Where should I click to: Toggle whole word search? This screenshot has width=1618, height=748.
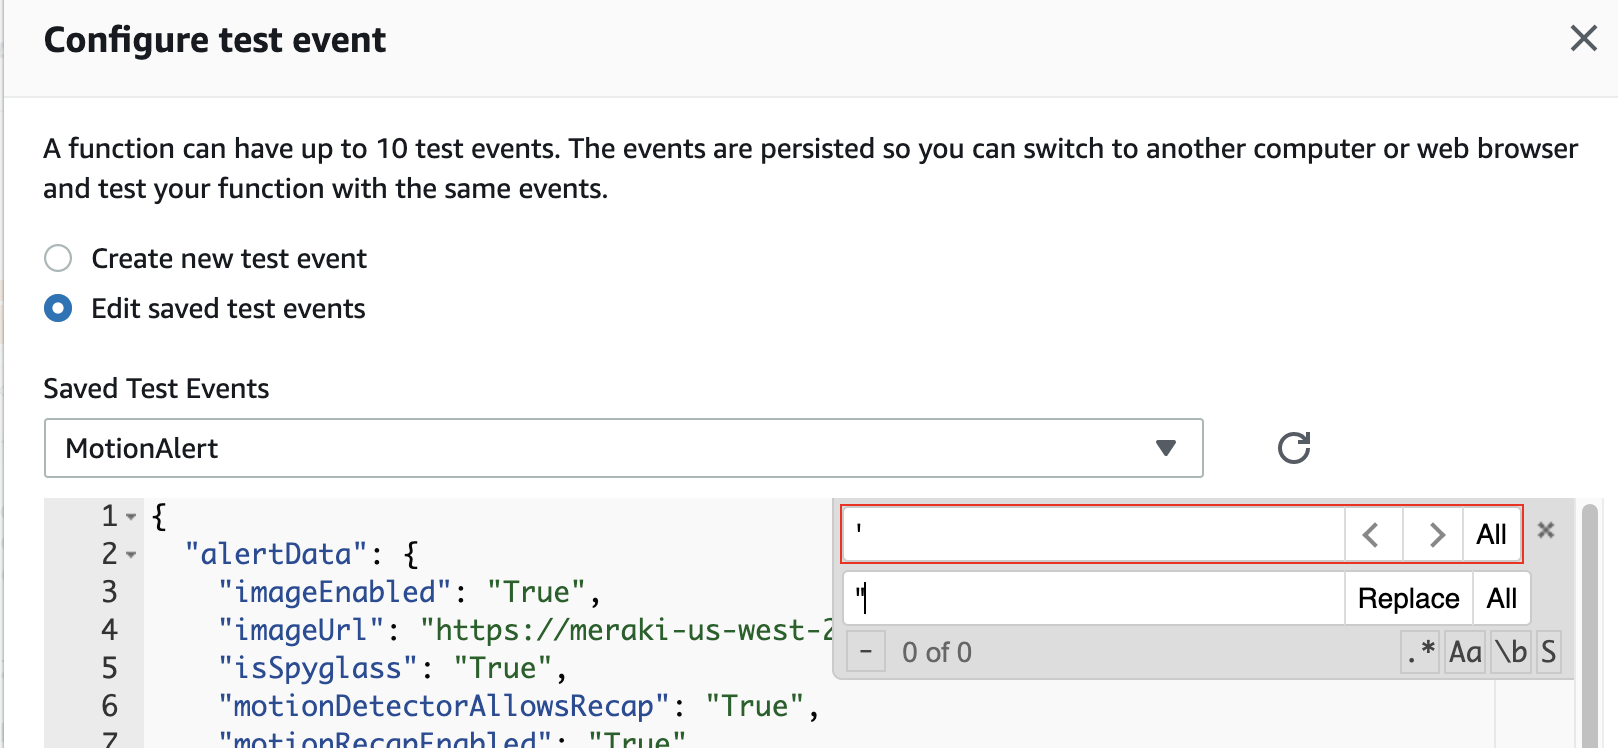(1510, 652)
